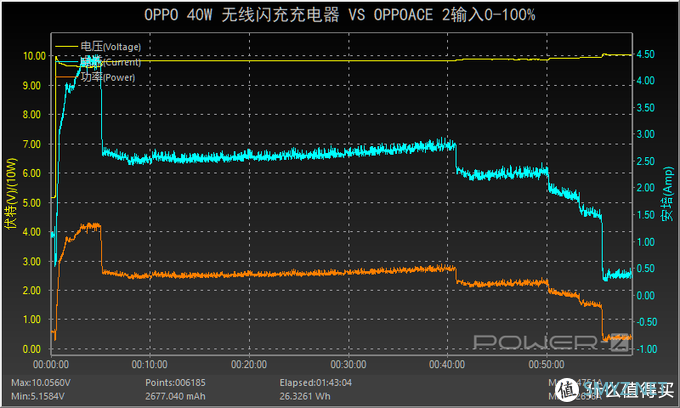The width and height of the screenshot is (680, 408).
Task: Click the cyan -1.00 Amp axis tick
Action: 646,349
